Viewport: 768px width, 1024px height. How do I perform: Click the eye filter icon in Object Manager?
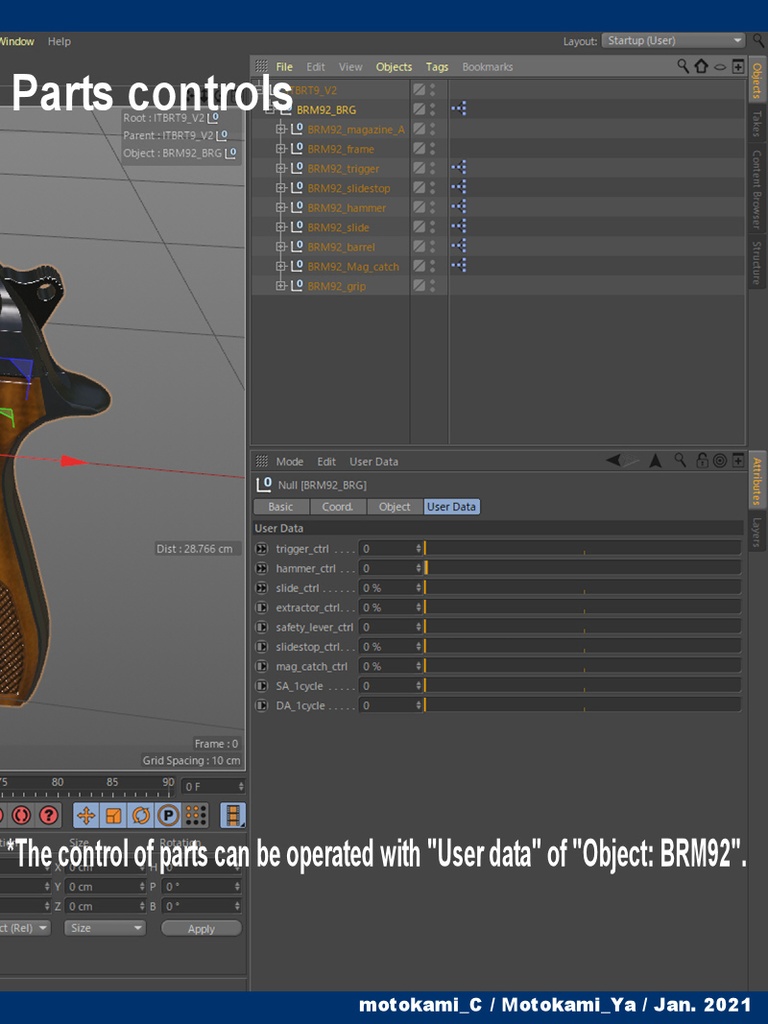[720, 67]
